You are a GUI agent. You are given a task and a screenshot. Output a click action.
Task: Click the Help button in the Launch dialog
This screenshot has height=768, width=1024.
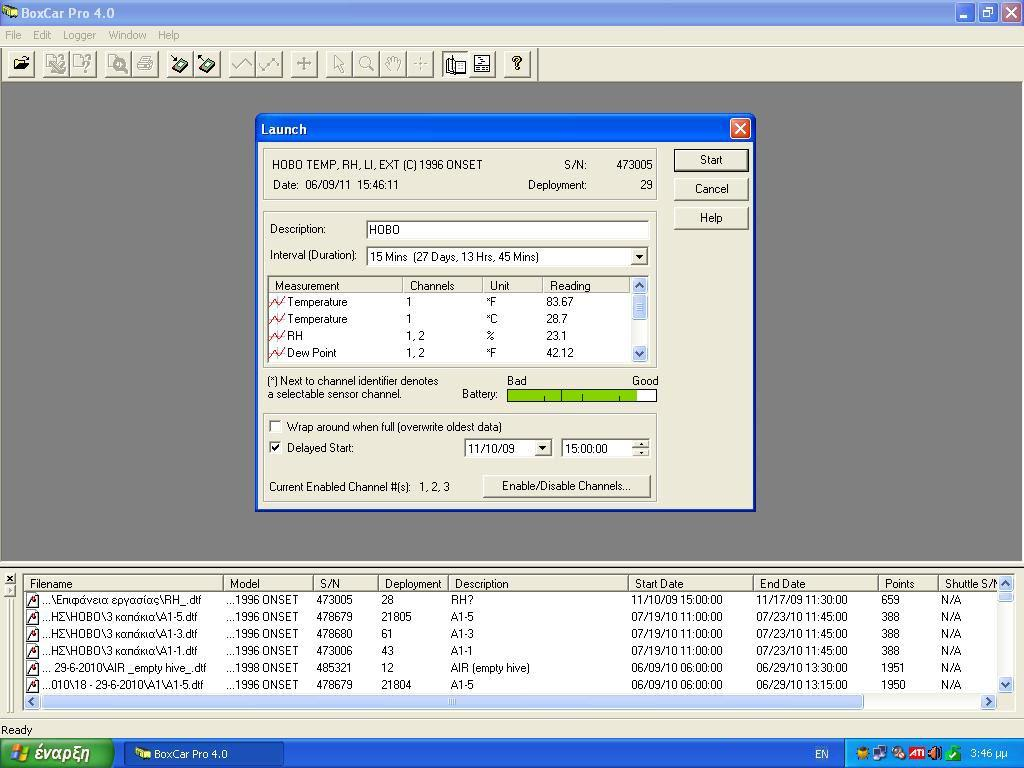[711, 218]
